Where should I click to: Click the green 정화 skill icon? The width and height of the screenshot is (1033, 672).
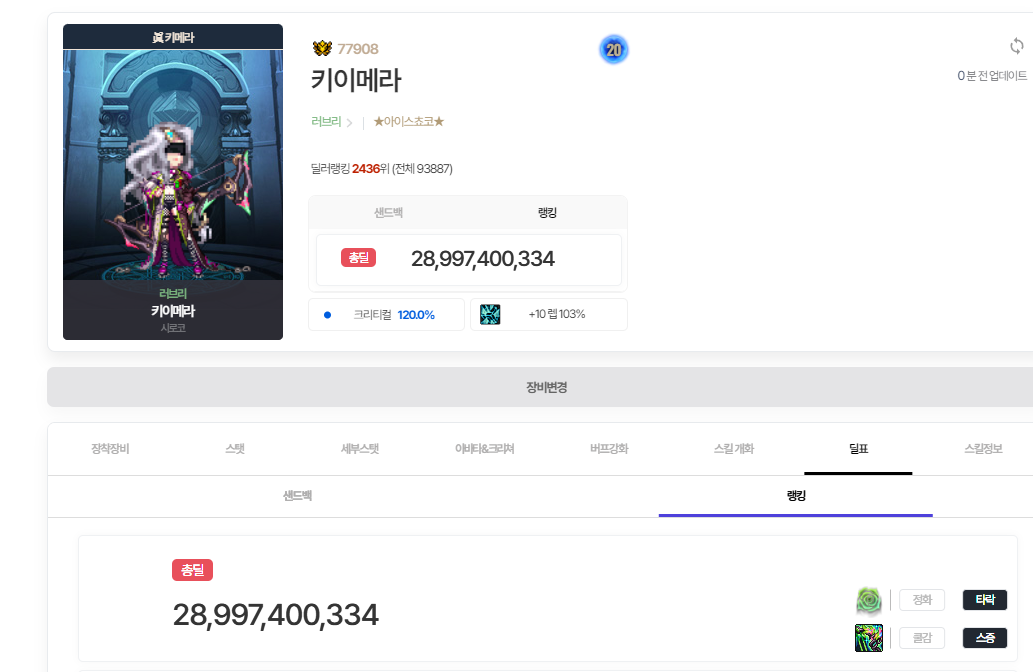pos(868,600)
